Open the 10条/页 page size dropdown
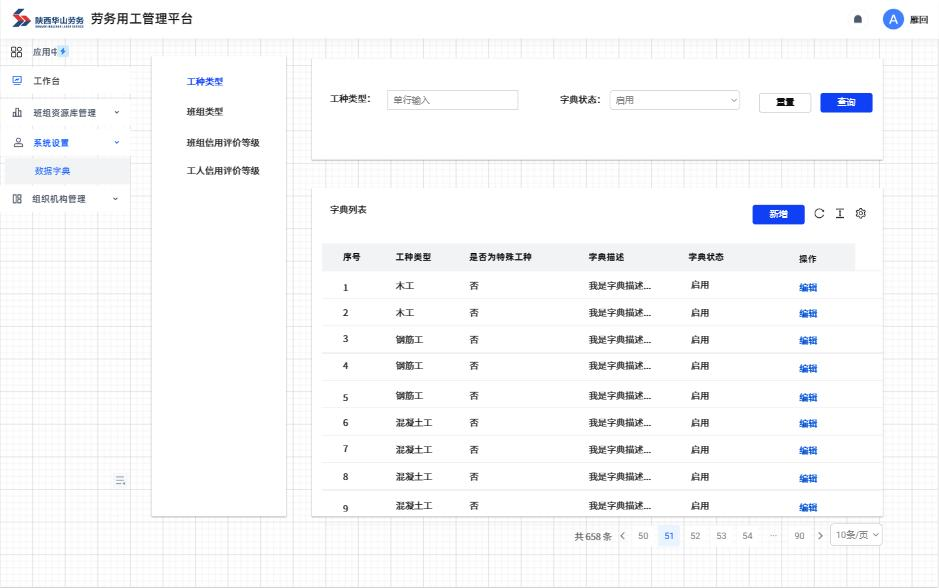Viewport: 939px width, 588px height. [x=857, y=535]
